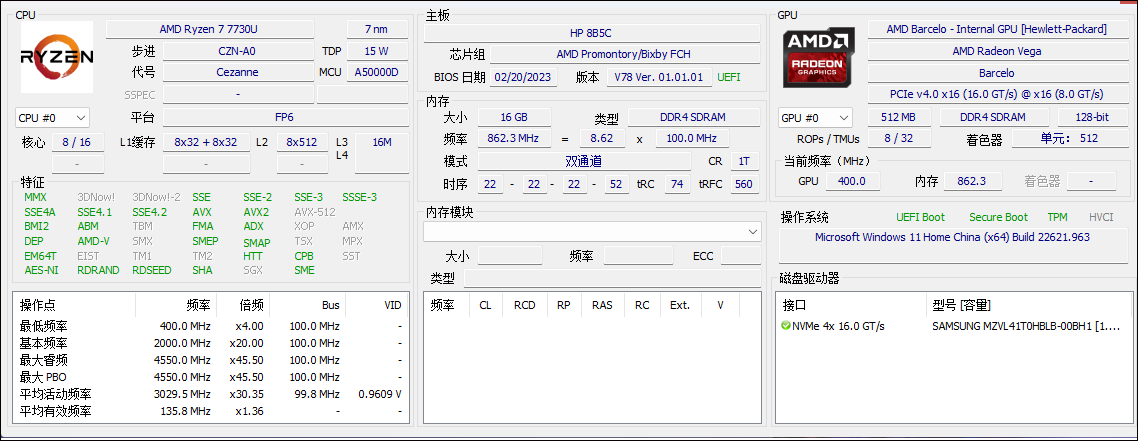The height and width of the screenshot is (441, 1138).
Task: Click the RAS column header in memory table
Action: point(602,305)
